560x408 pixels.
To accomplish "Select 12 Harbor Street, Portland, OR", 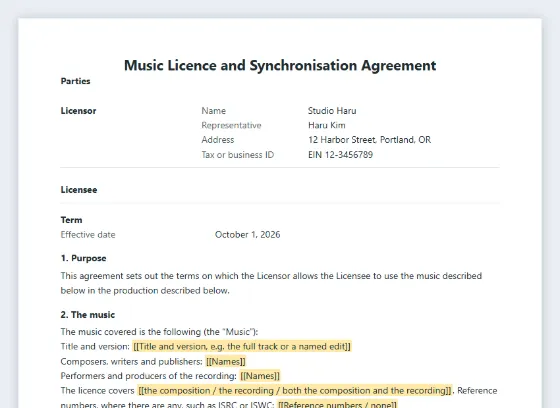I will click(x=370, y=140).
